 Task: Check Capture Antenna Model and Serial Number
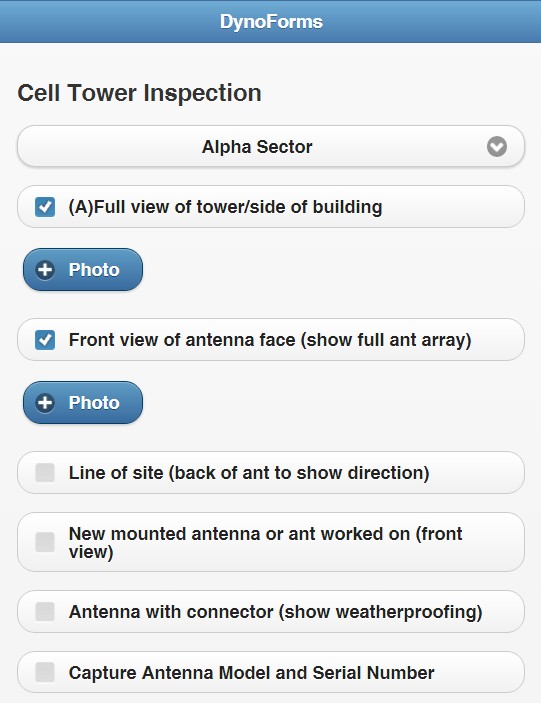click(45, 673)
